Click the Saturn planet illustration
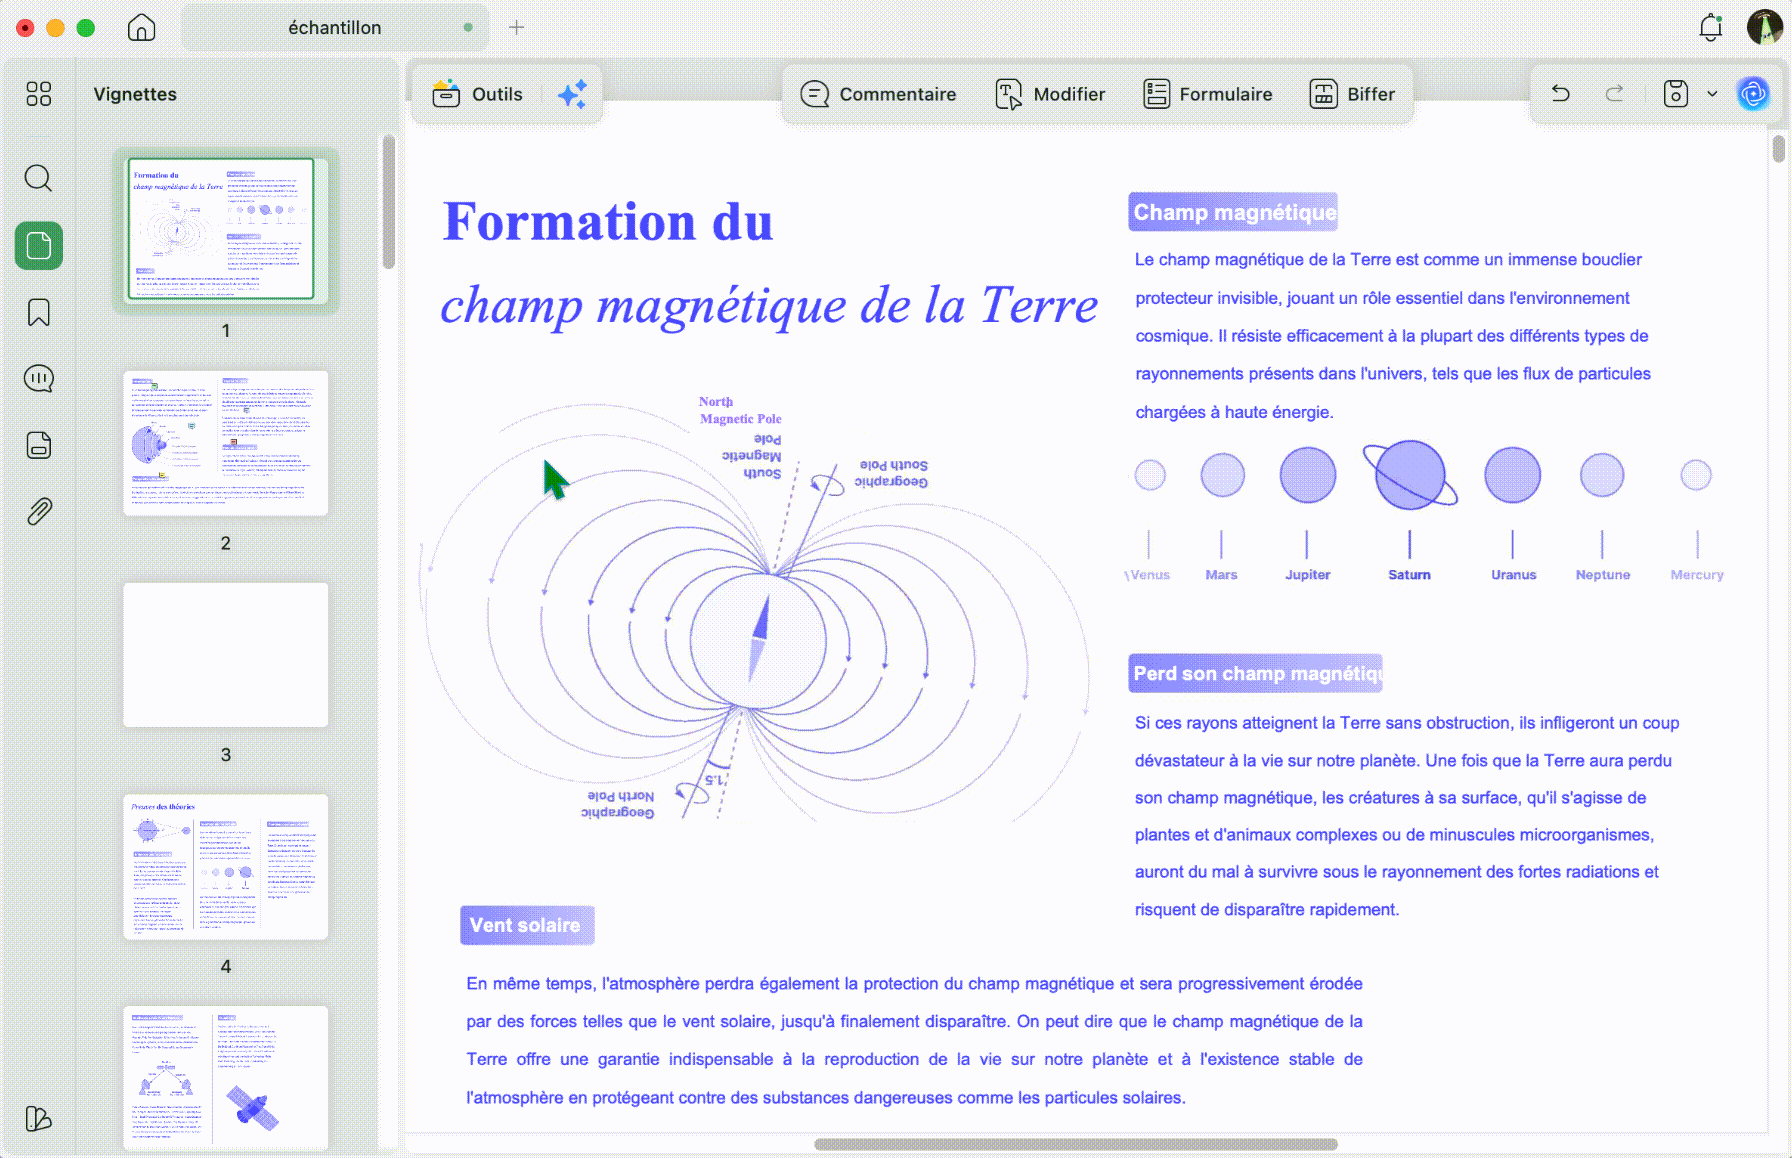Screen dimensions: 1792x1158 (1410, 475)
